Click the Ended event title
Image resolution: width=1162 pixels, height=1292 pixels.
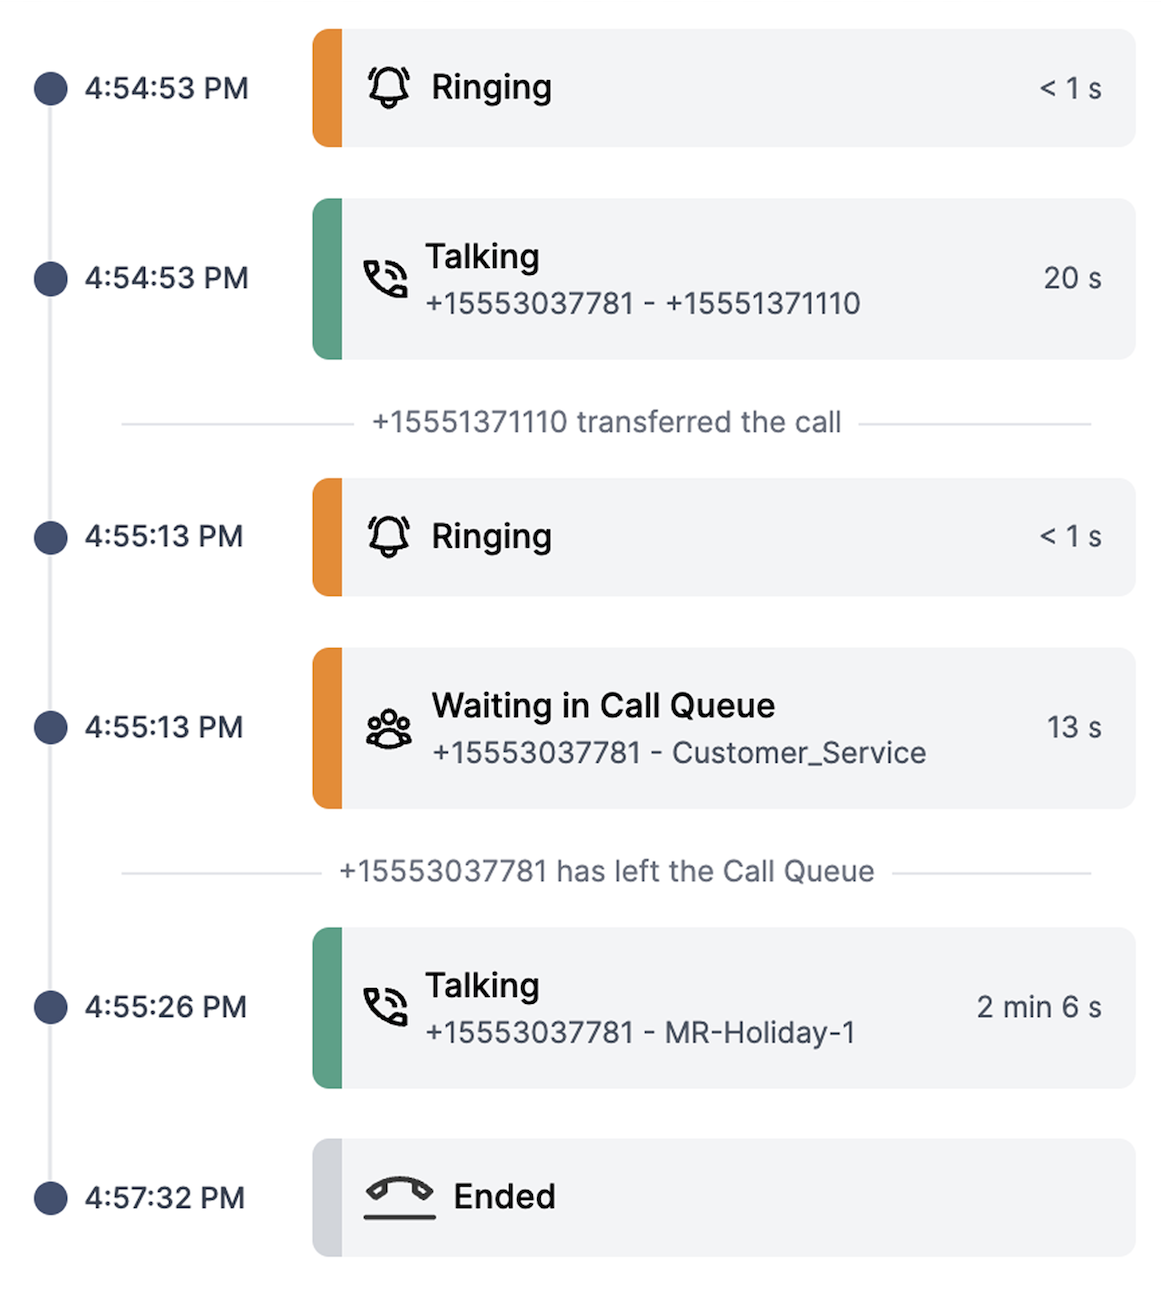pyautogui.click(x=504, y=1196)
